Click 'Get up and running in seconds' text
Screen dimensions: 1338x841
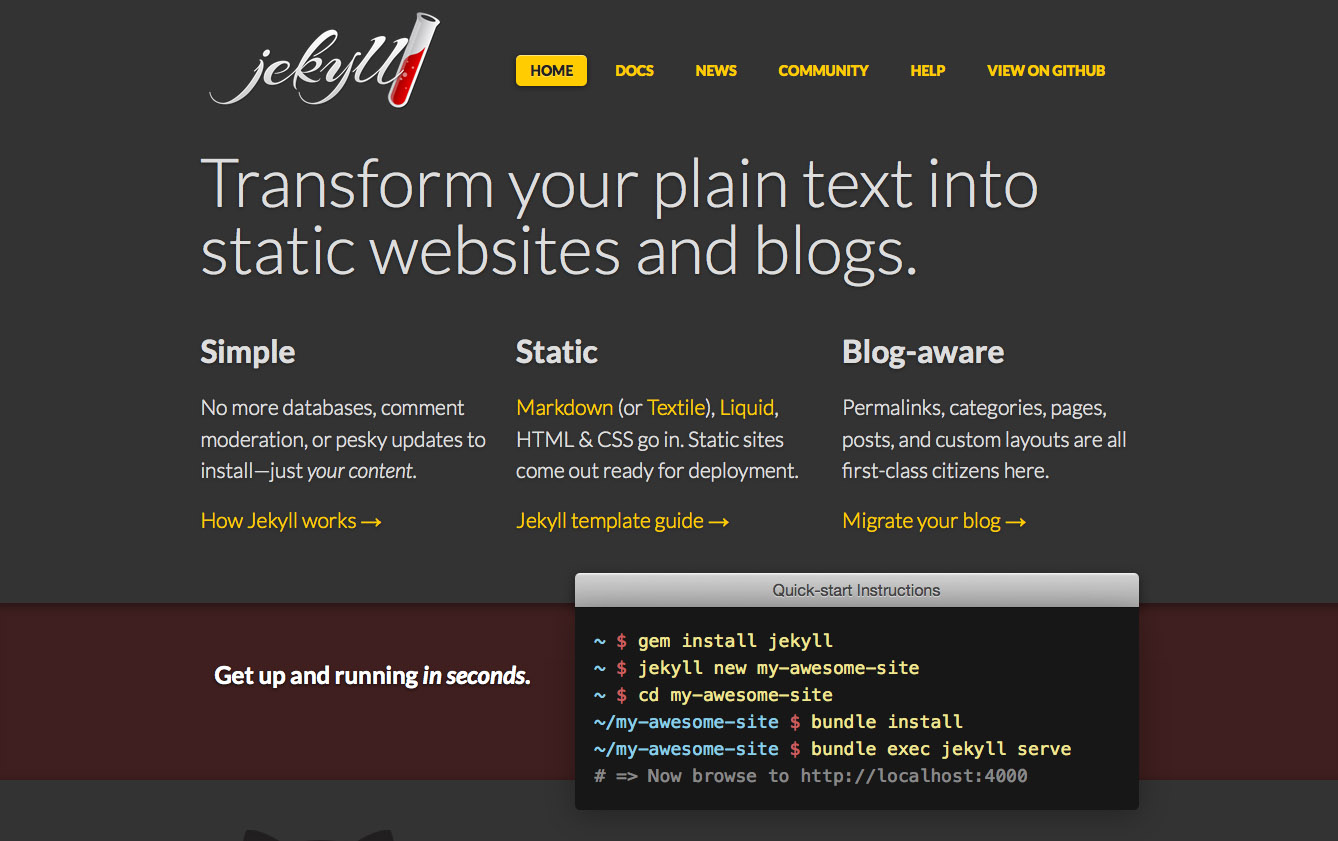click(372, 676)
